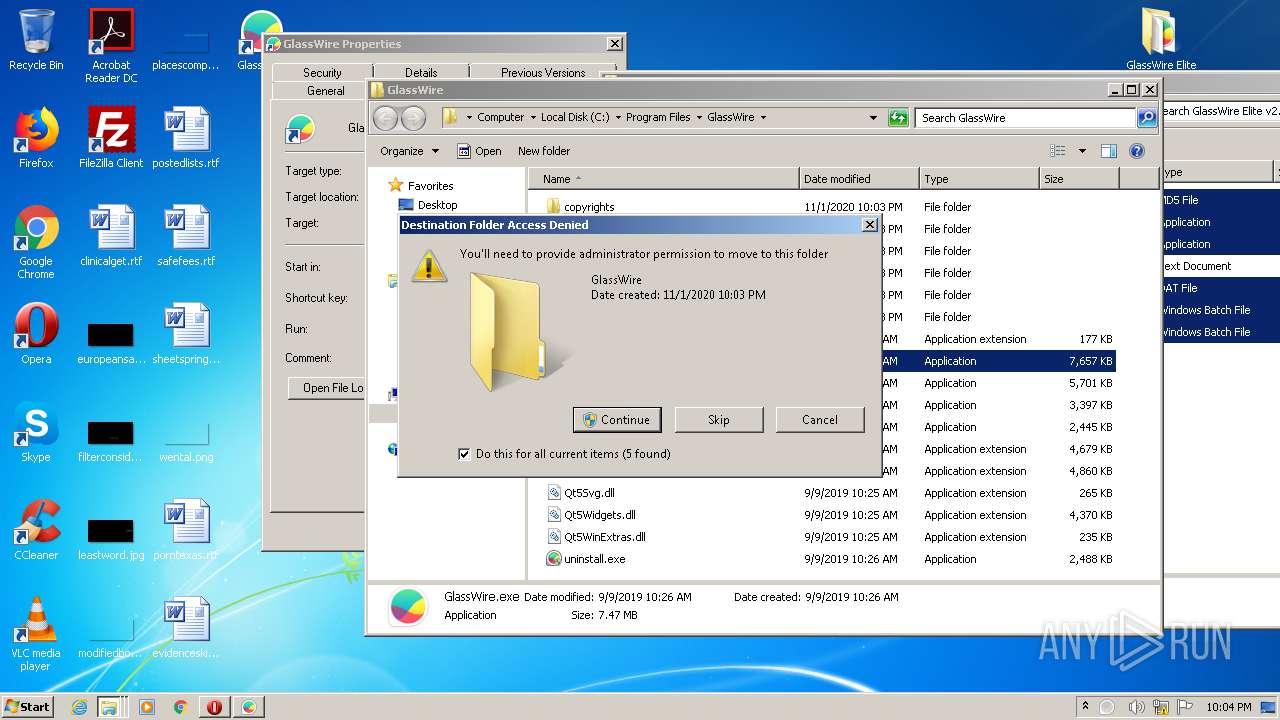The height and width of the screenshot is (720, 1280).
Task: Launch CCleaner desktop shortcut
Action: (x=36, y=530)
